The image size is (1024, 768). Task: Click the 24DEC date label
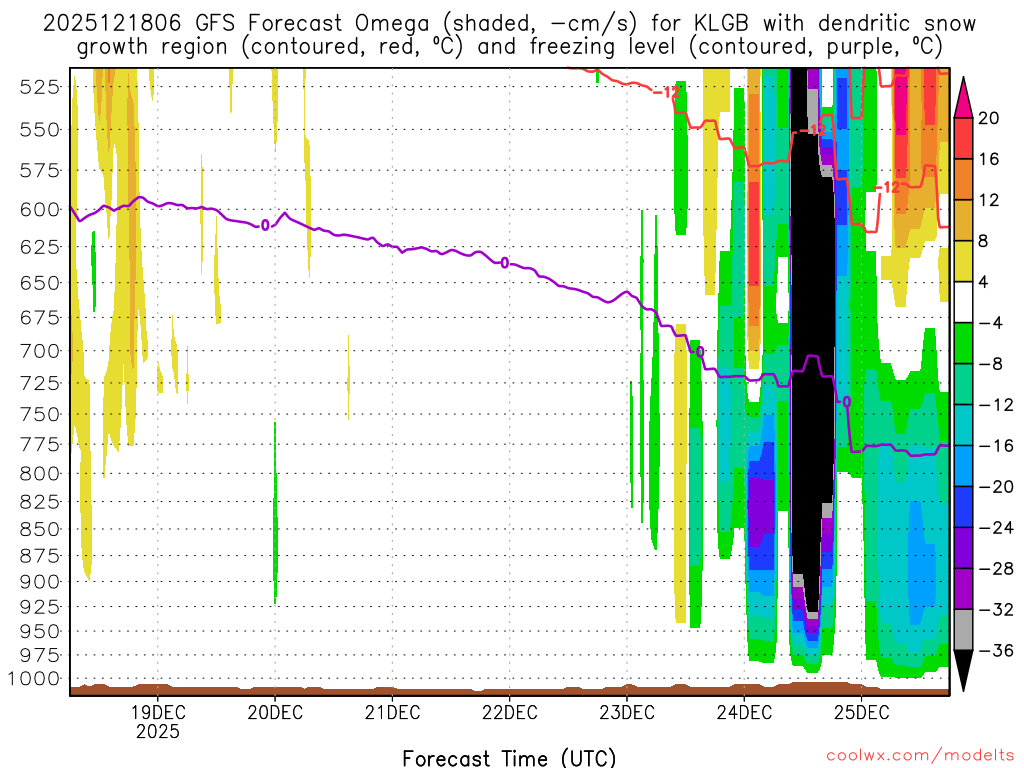click(x=744, y=712)
